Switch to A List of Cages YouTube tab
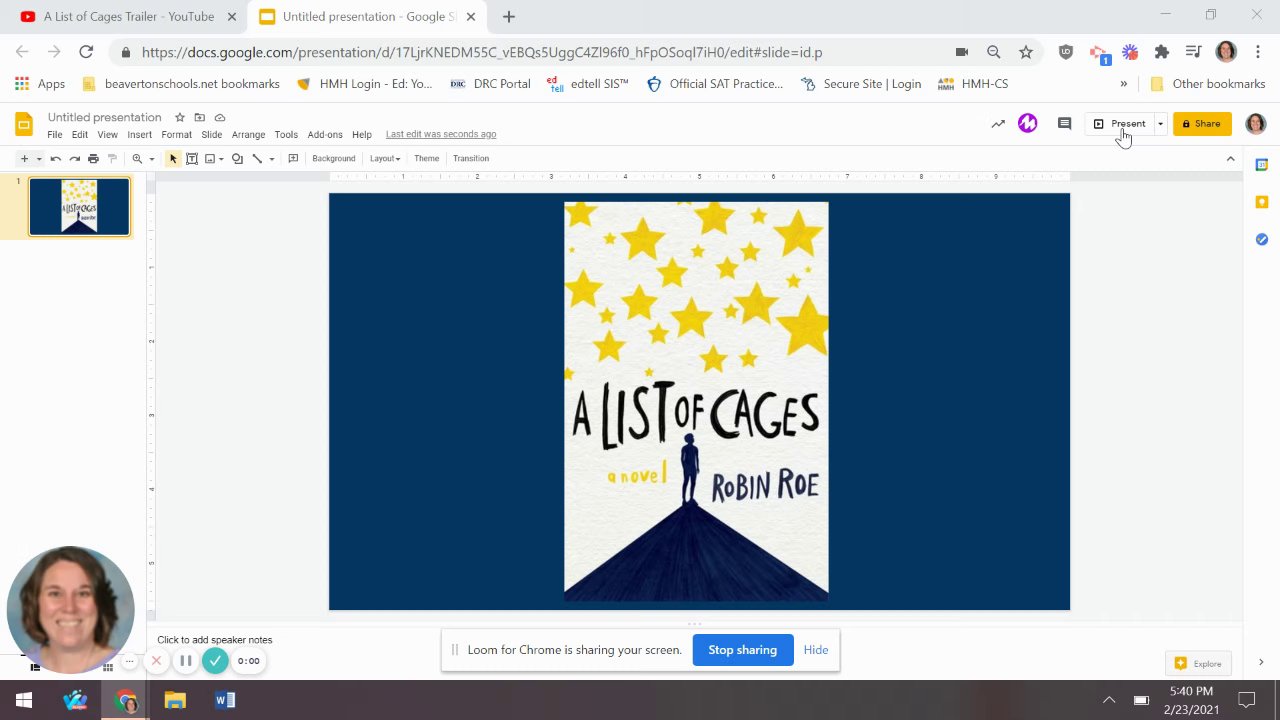Viewport: 1280px width, 720px height. pyautogui.click(x=128, y=17)
